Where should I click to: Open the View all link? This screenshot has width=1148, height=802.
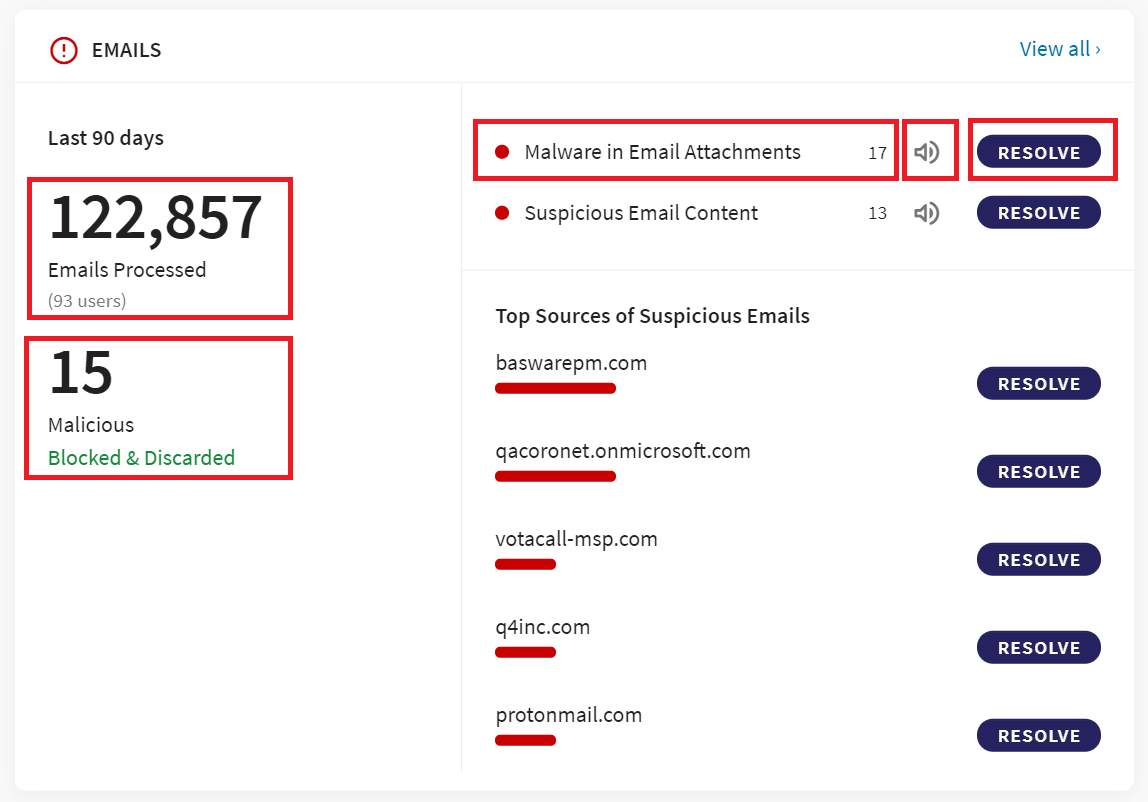click(x=1060, y=49)
